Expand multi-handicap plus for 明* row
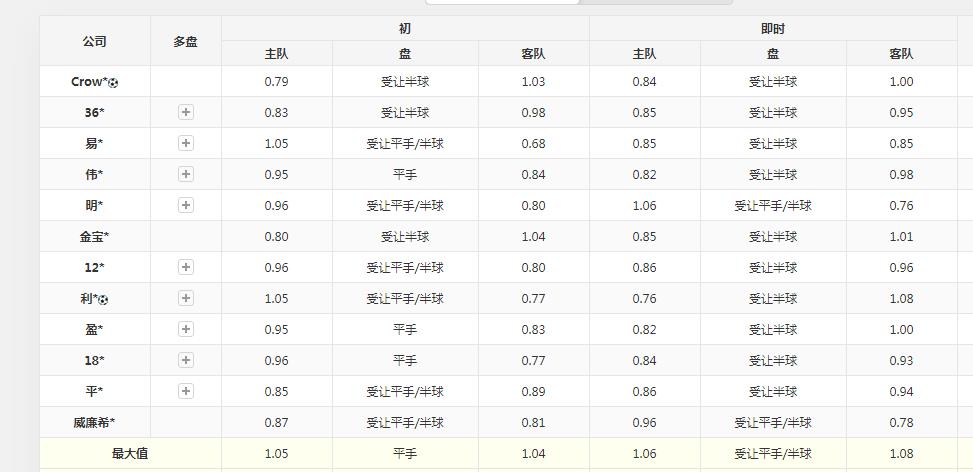973x472 pixels. point(186,205)
